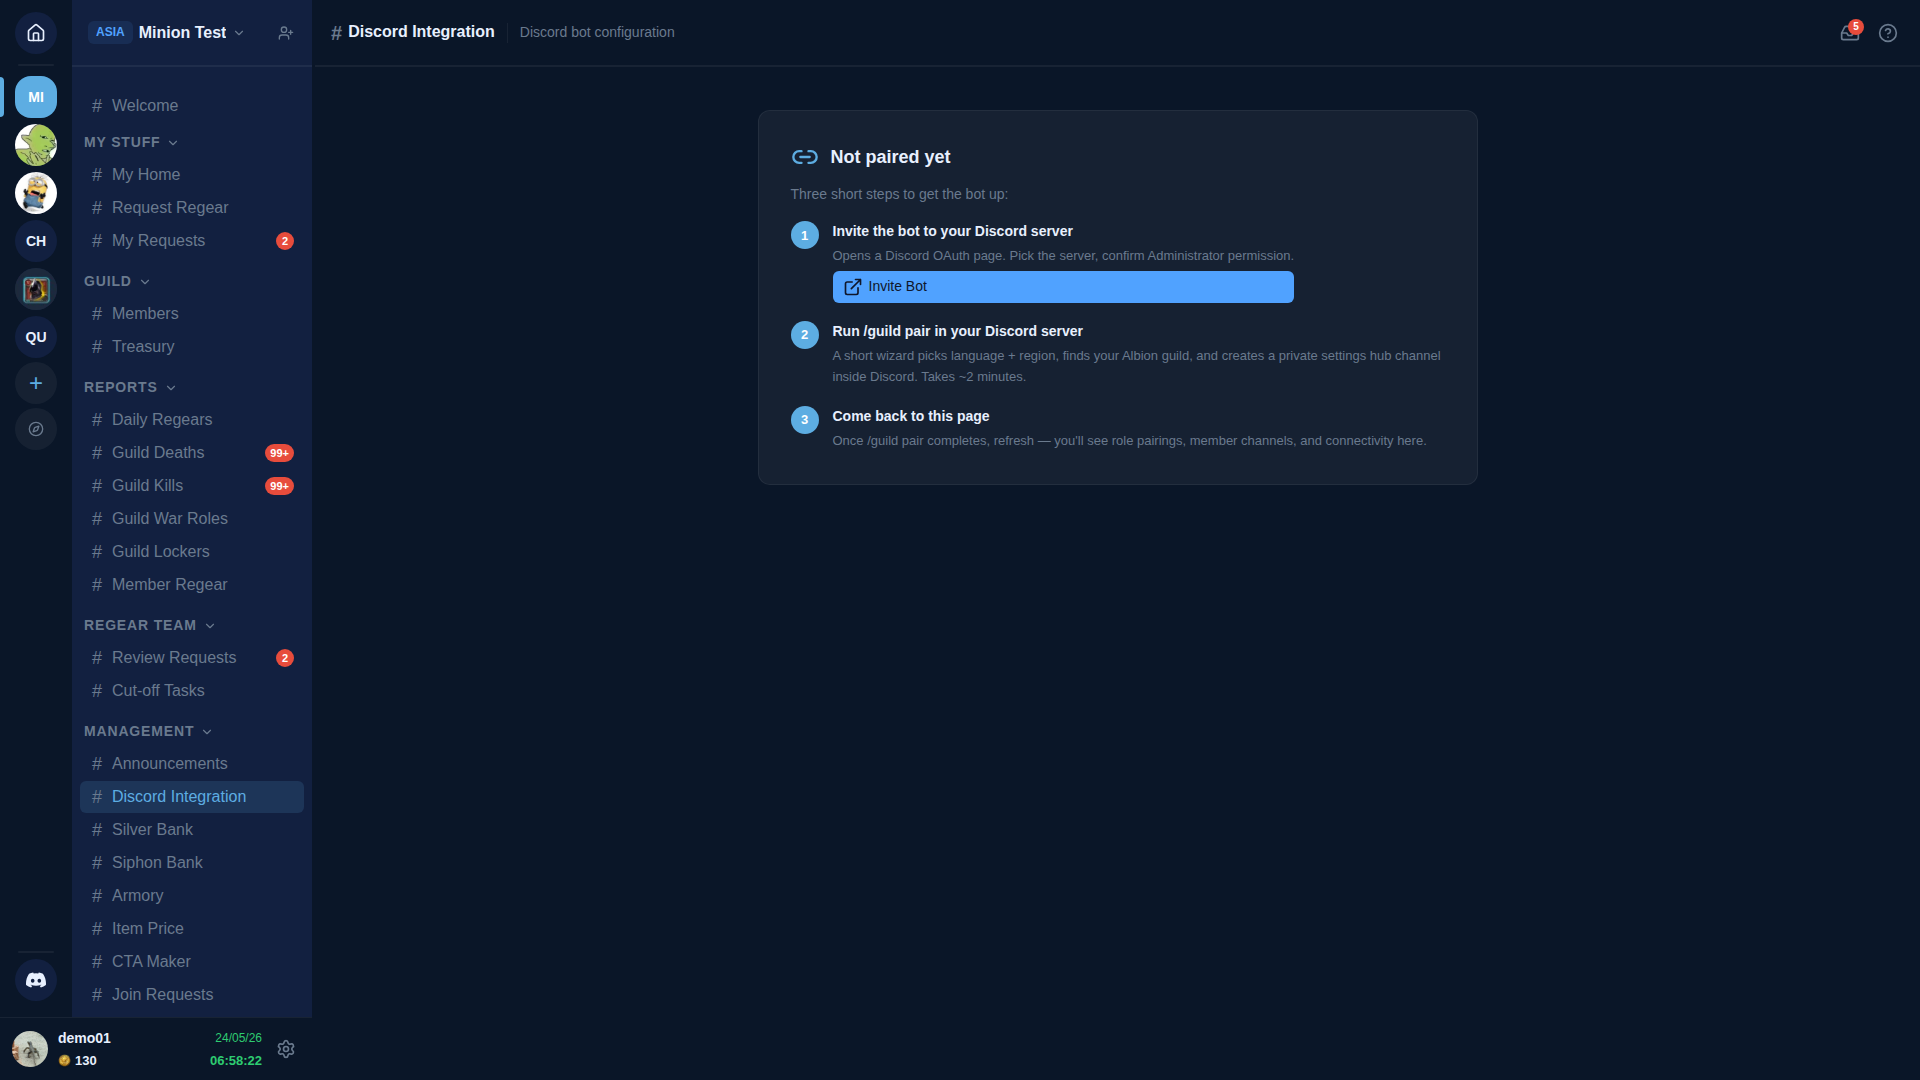Select the dark character portrait guild avatar
The image size is (1920, 1080).
pyautogui.click(x=36, y=289)
